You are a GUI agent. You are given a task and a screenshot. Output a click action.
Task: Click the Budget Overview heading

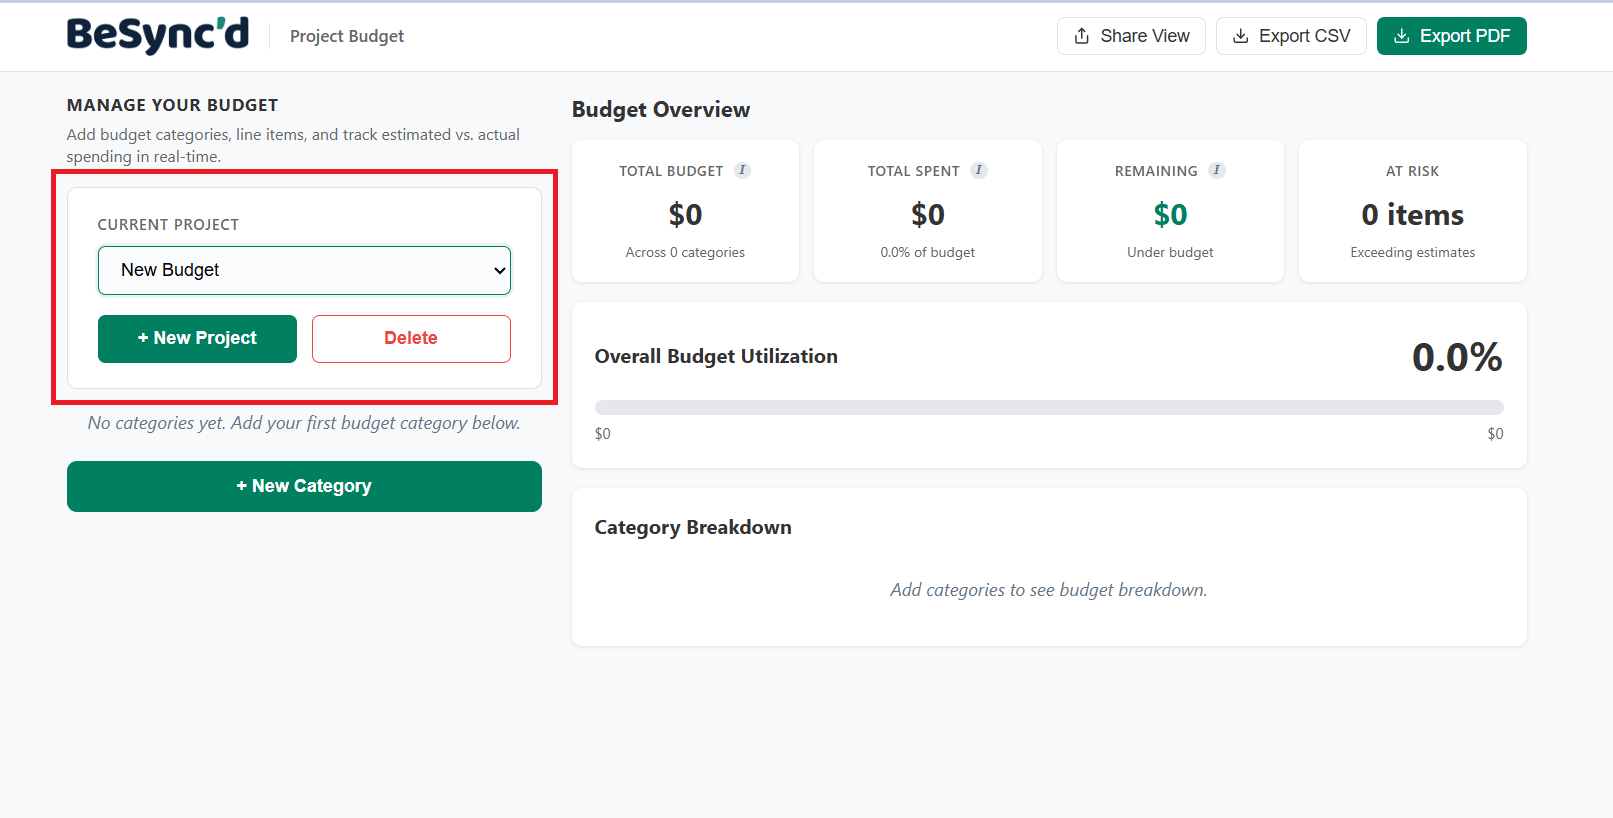(661, 110)
